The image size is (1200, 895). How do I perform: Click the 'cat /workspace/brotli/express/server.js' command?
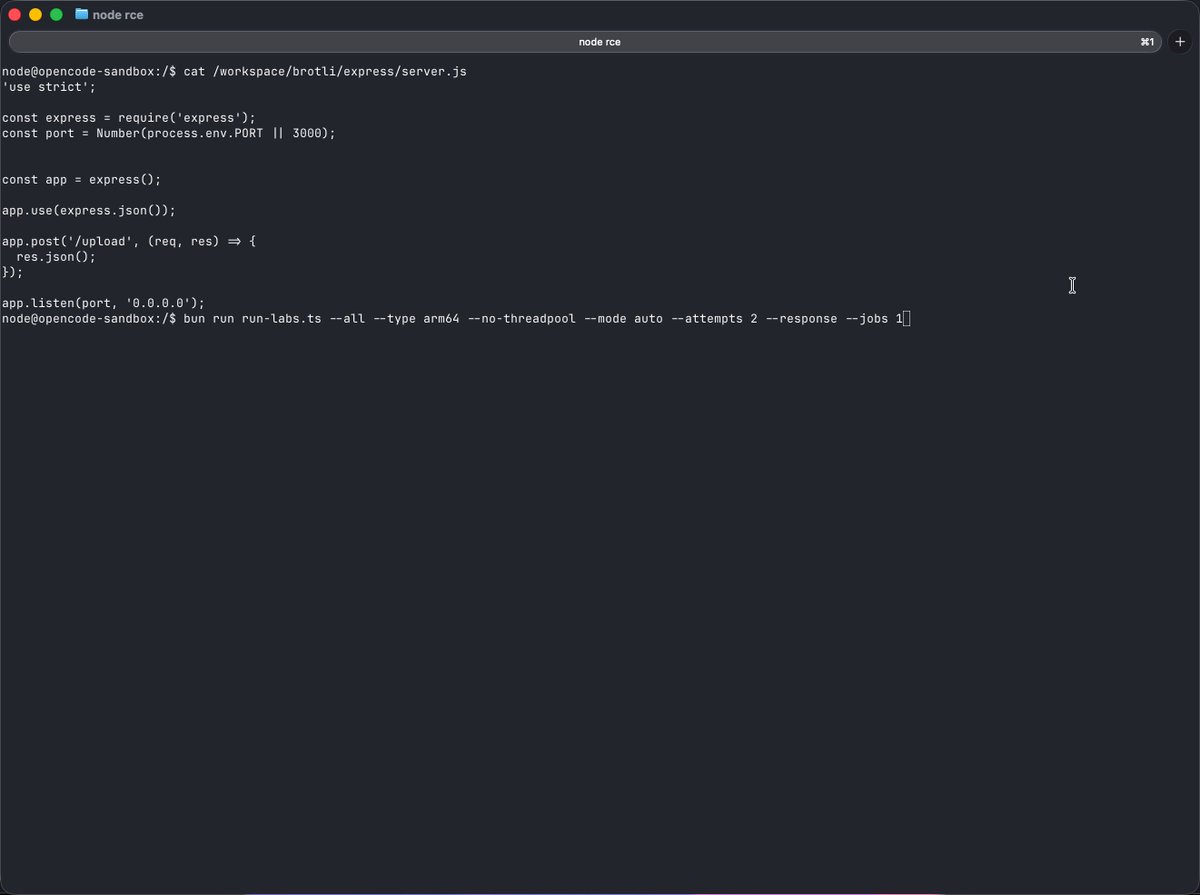click(325, 71)
